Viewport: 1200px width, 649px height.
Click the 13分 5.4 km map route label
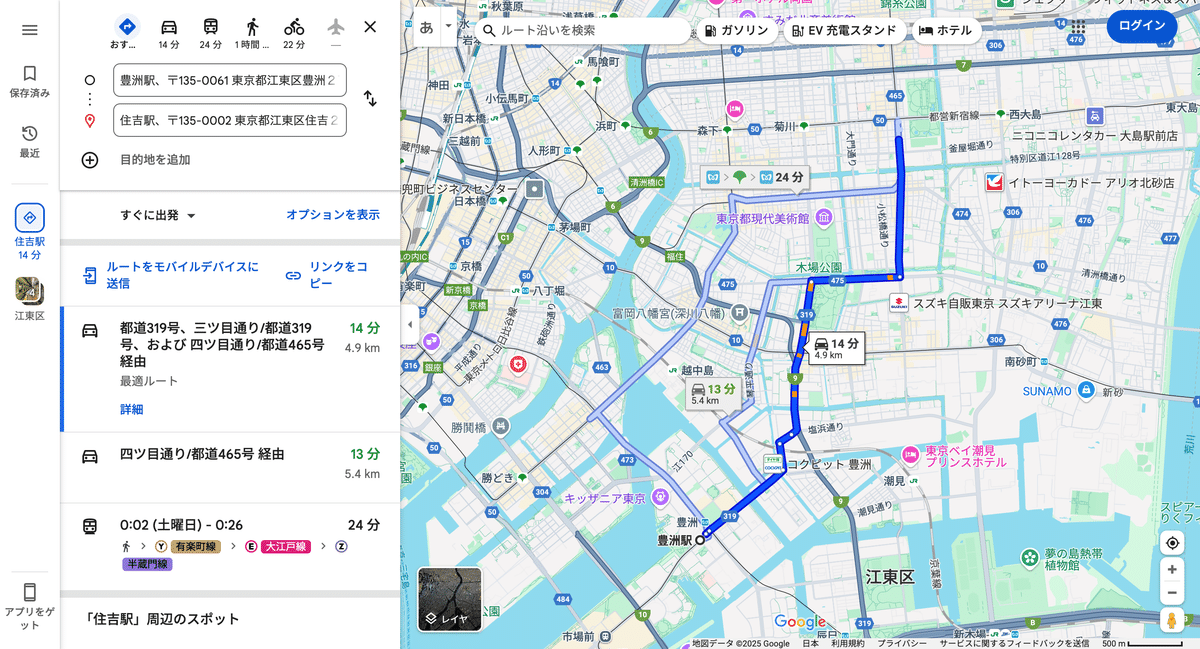coord(714,393)
